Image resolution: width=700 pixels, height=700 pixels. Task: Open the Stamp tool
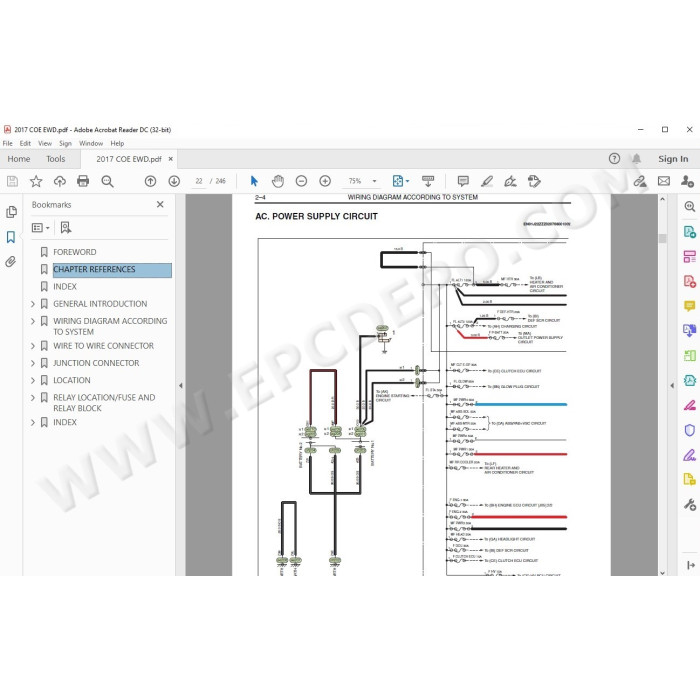pyautogui.click(x=534, y=181)
